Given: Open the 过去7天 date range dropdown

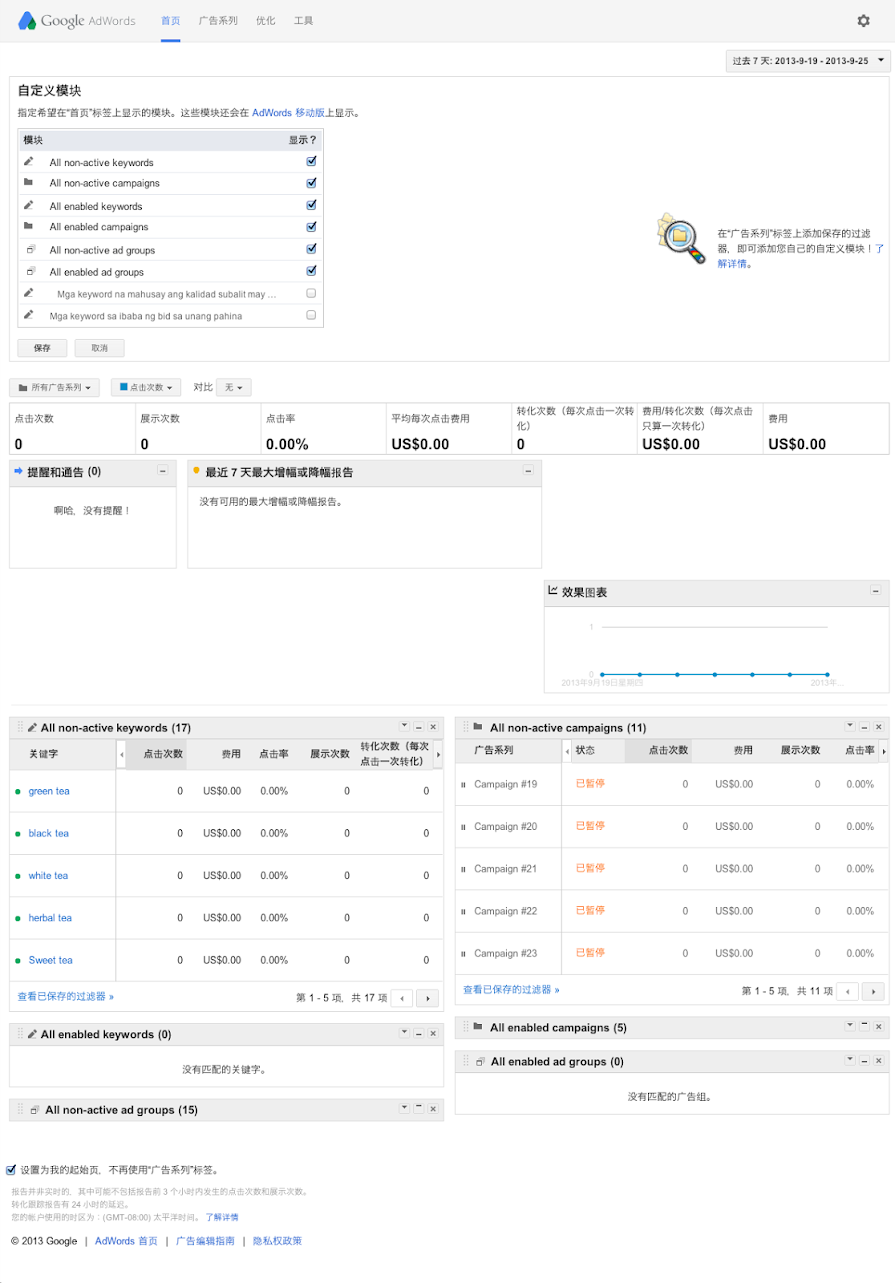Looking at the screenshot, I should pyautogui.click(x=807, y=60).
